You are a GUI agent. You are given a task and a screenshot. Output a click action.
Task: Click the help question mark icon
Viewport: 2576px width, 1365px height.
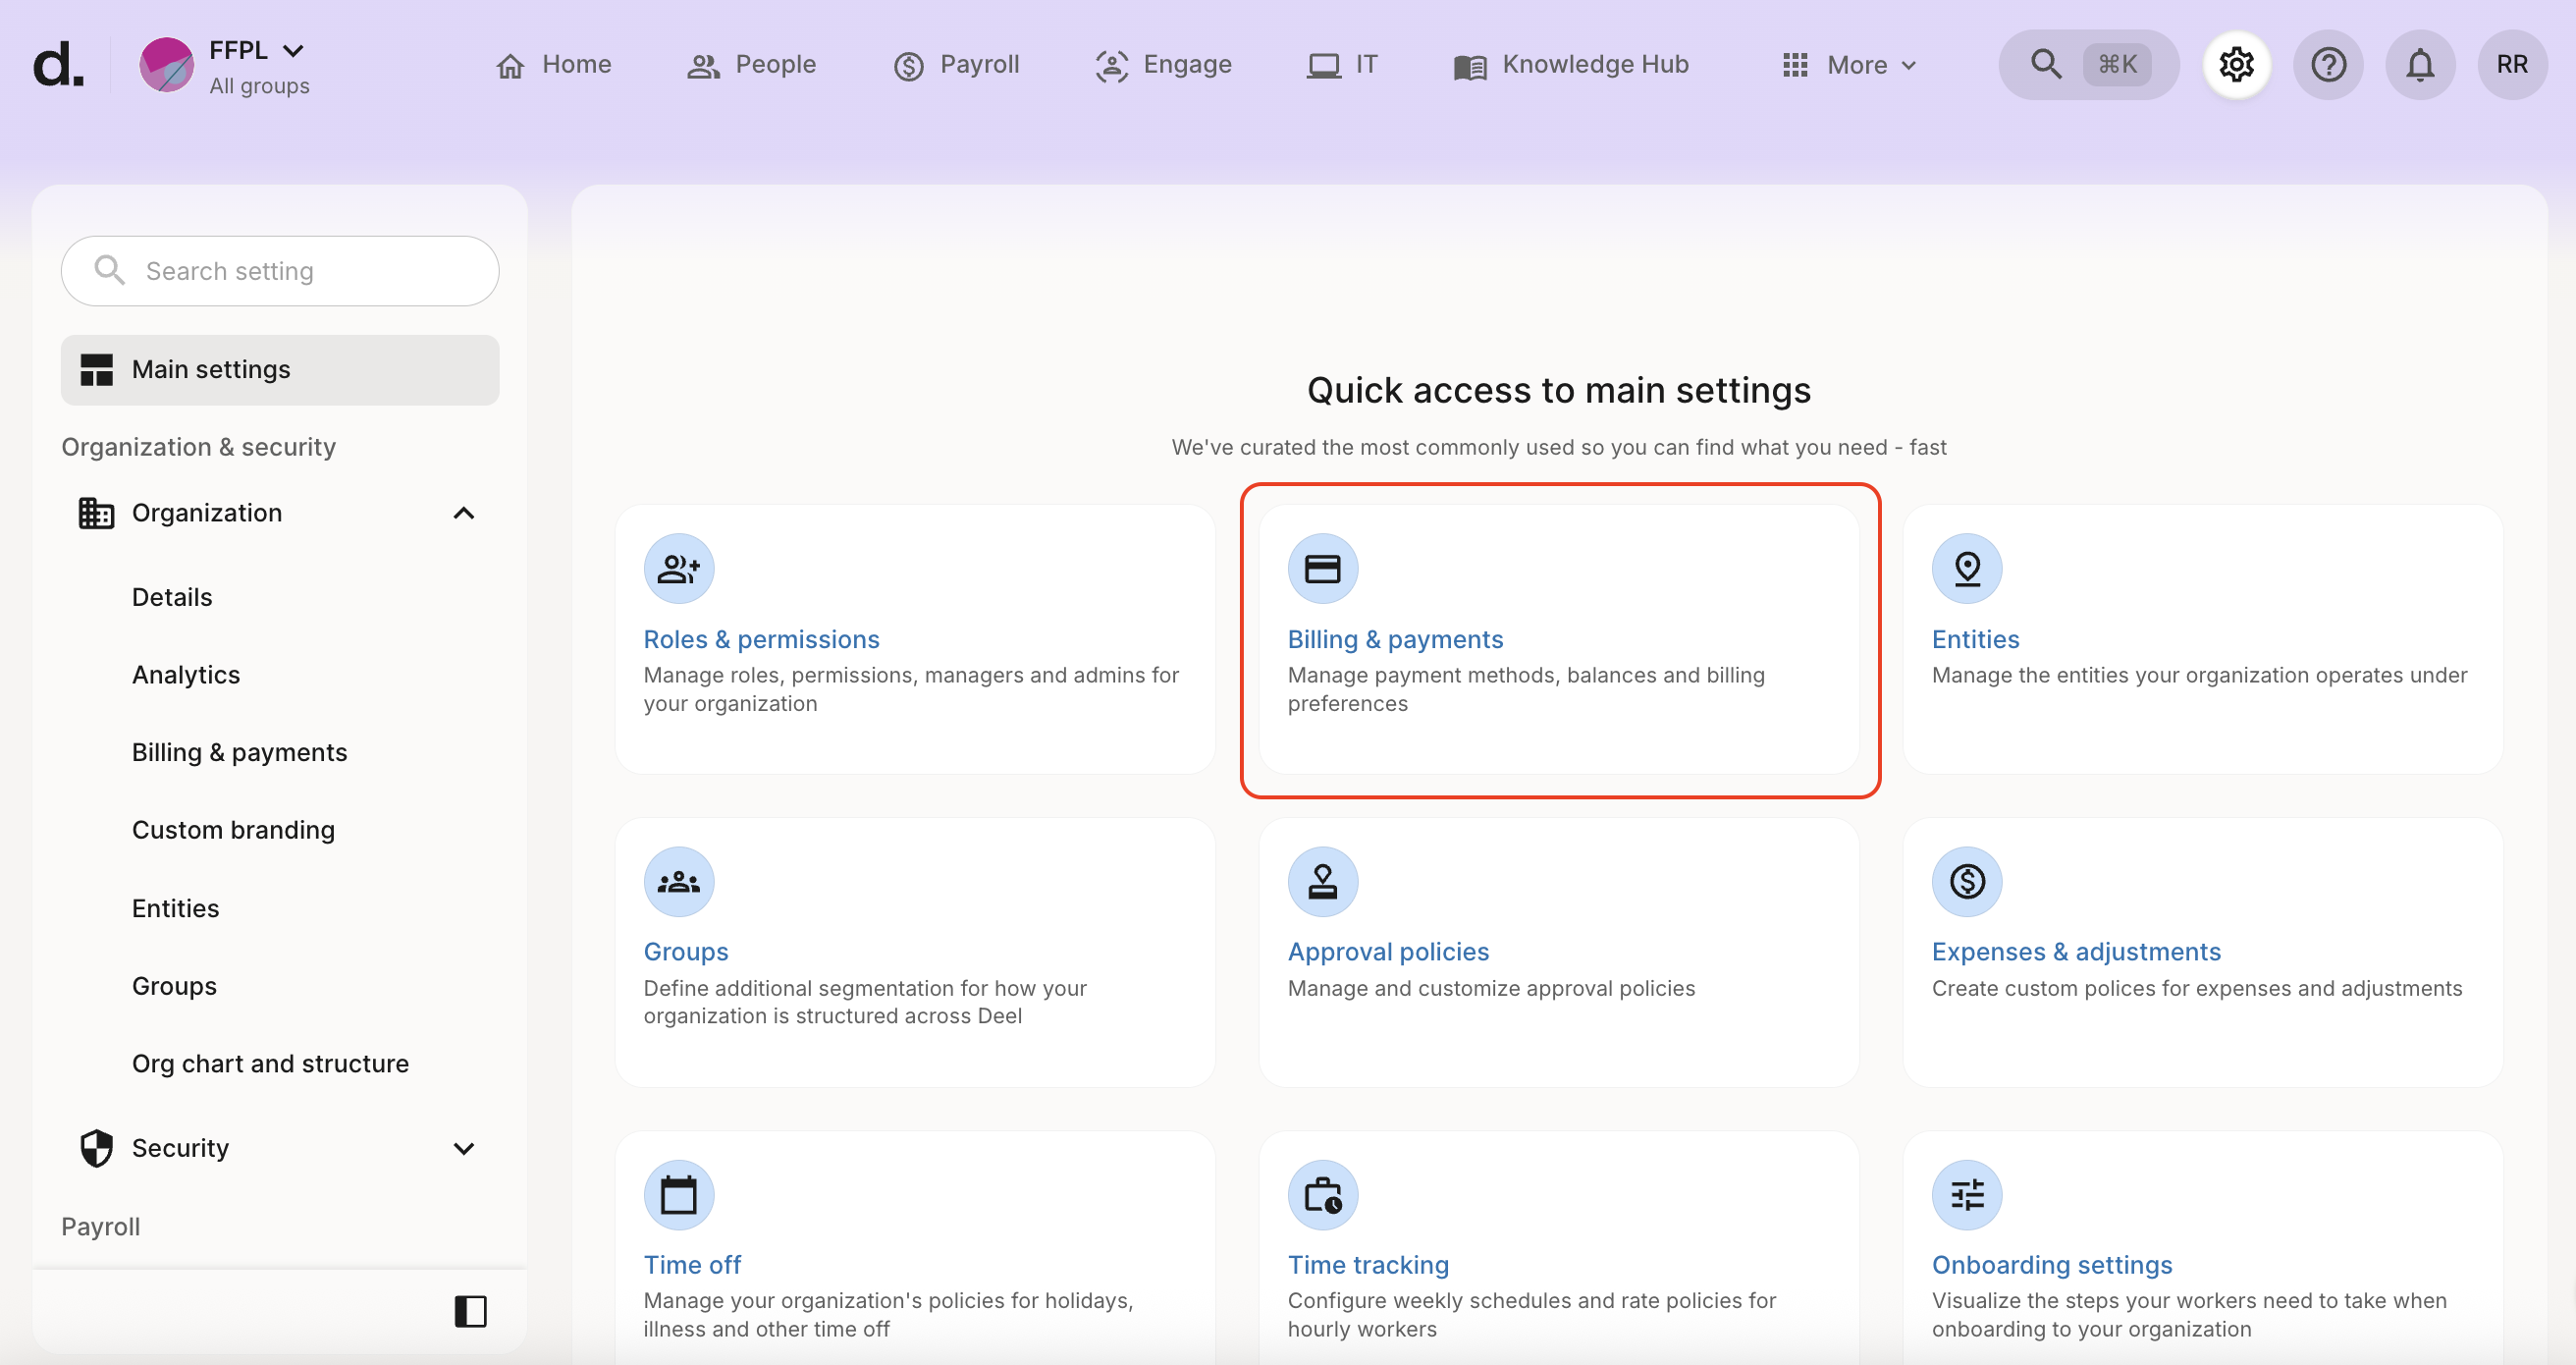[2328, 65]
